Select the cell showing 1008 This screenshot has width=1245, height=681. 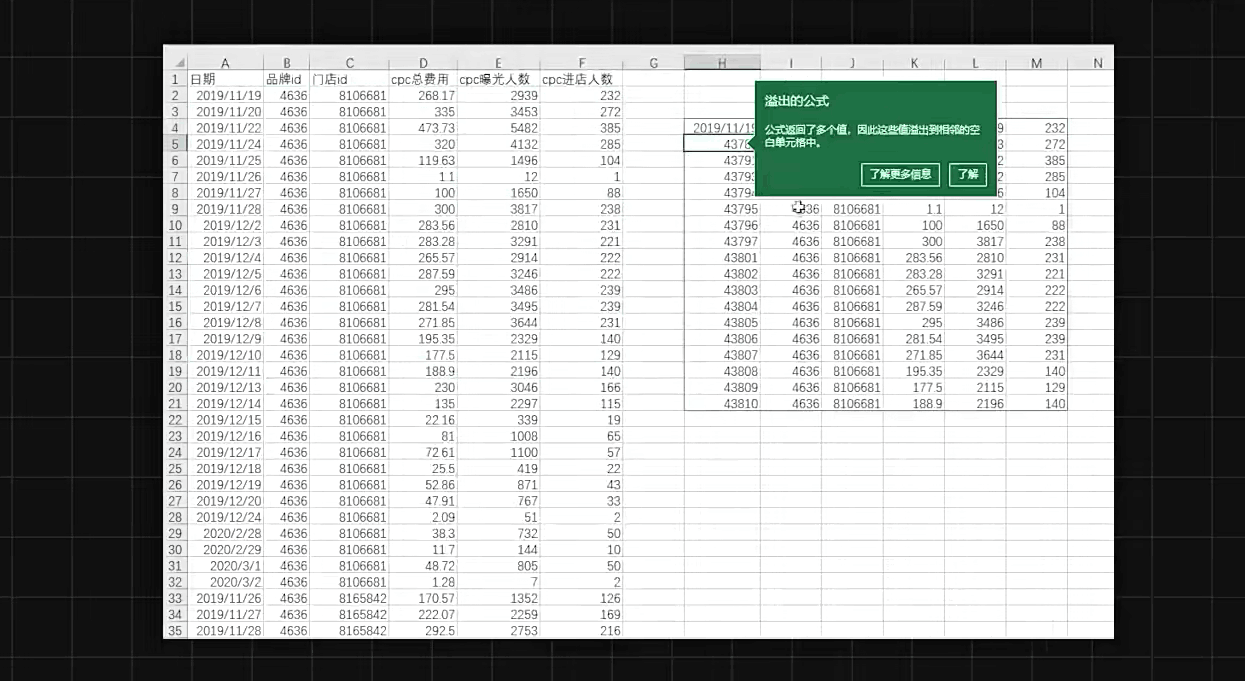[x=498, y=436]
